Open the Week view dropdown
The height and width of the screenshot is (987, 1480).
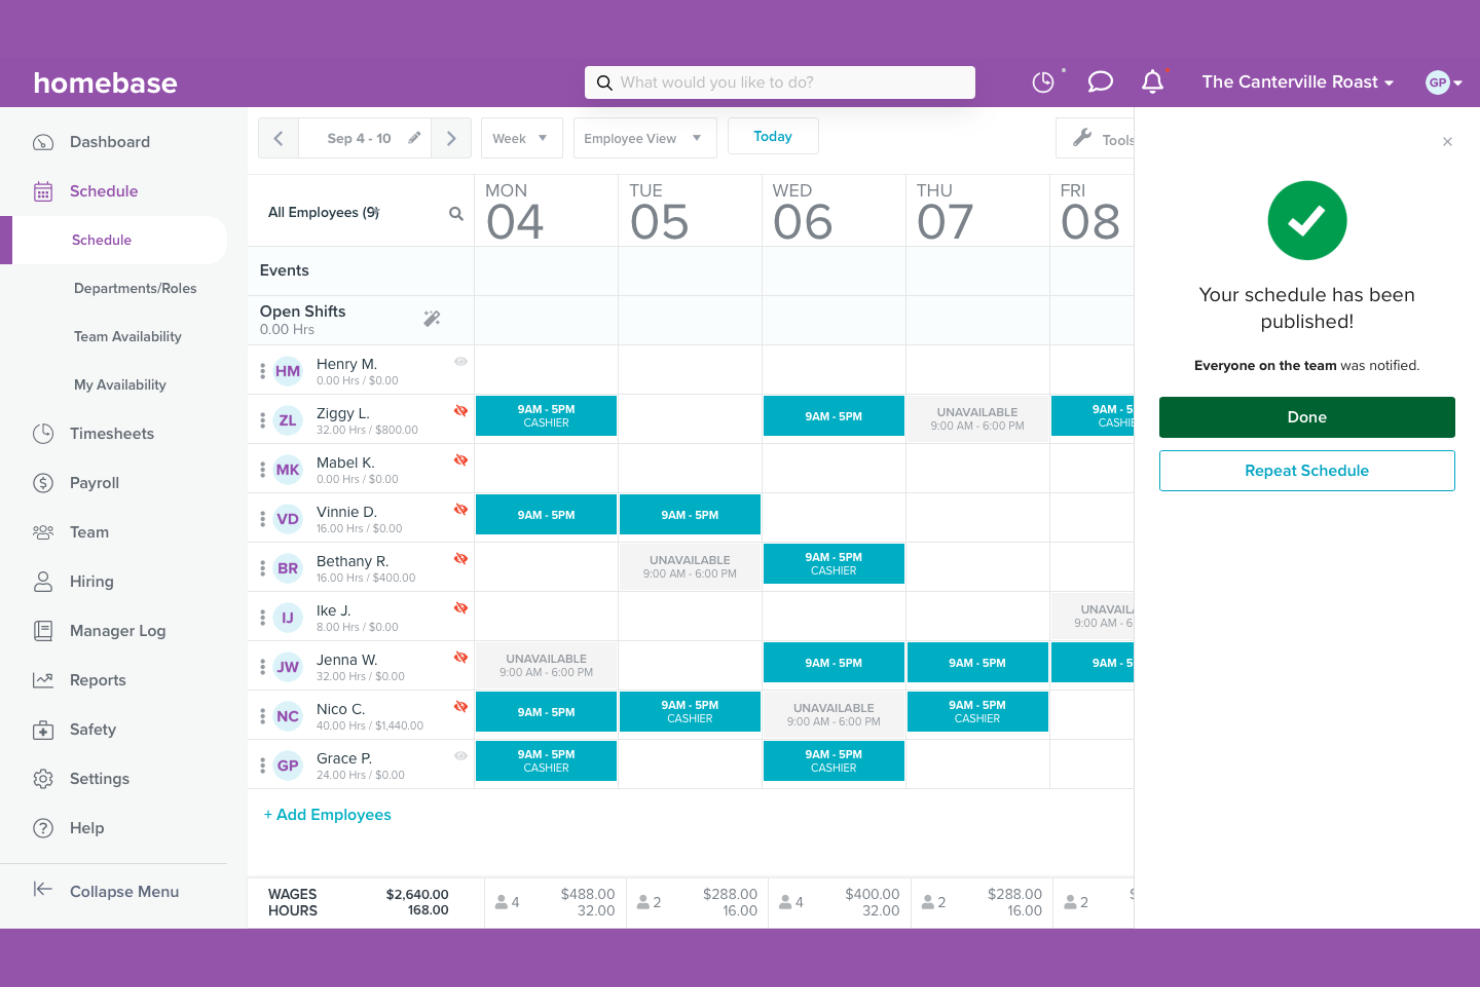[x=521, y=137]
